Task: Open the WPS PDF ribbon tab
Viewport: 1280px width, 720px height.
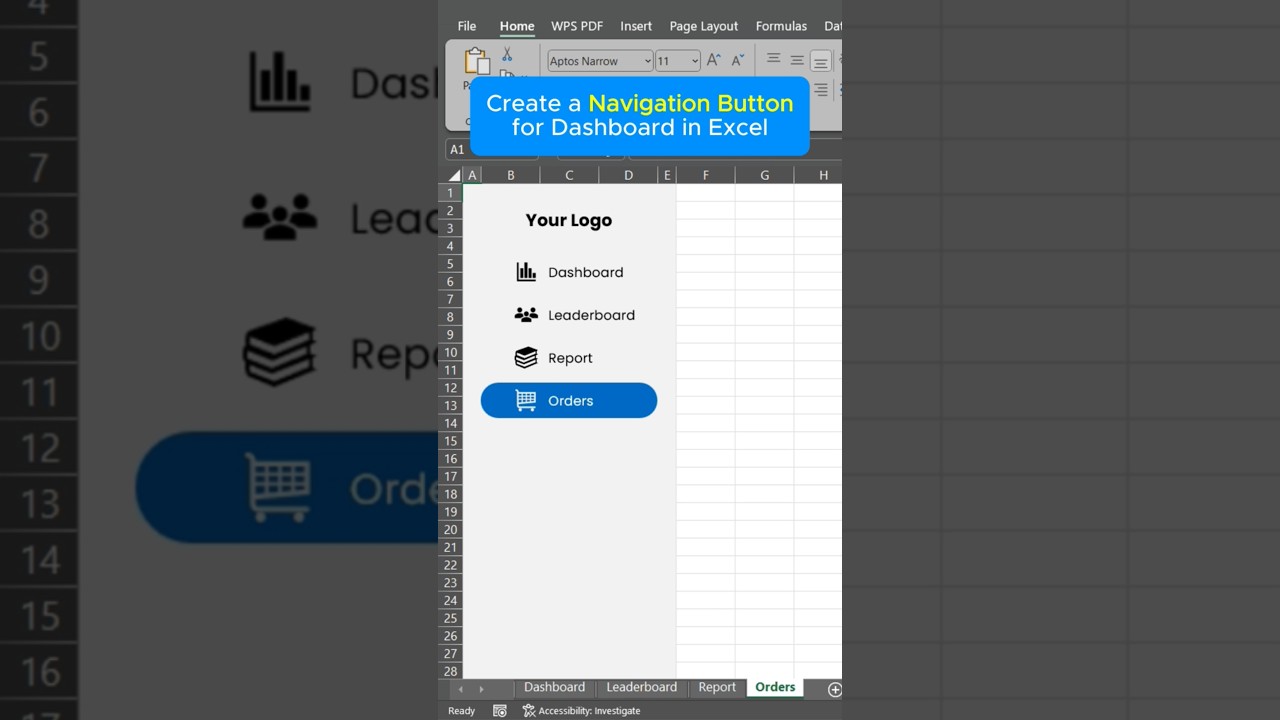Action: 577,26
